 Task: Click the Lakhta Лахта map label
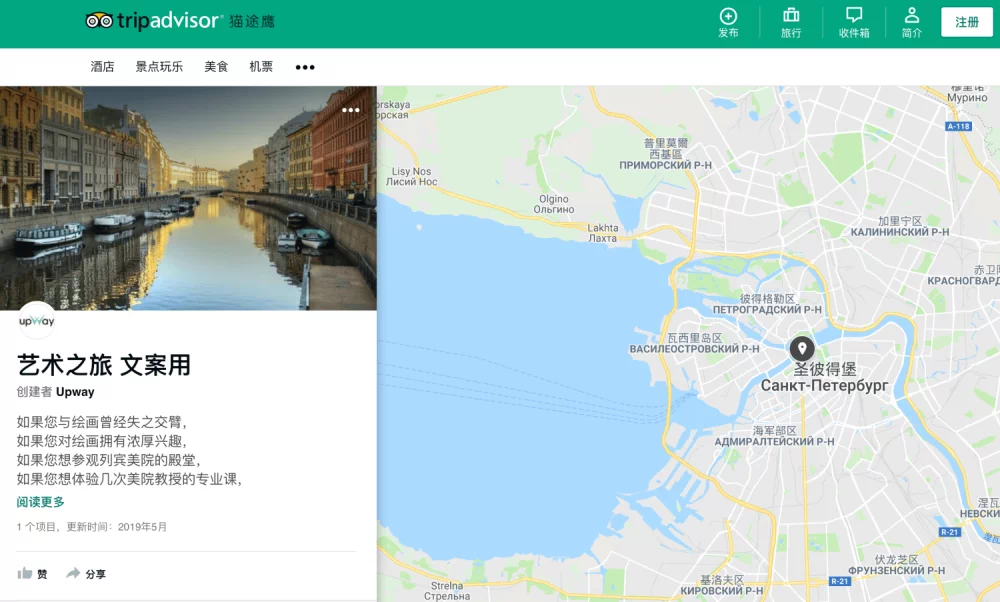pyautogui.click(x=603, y=233)
